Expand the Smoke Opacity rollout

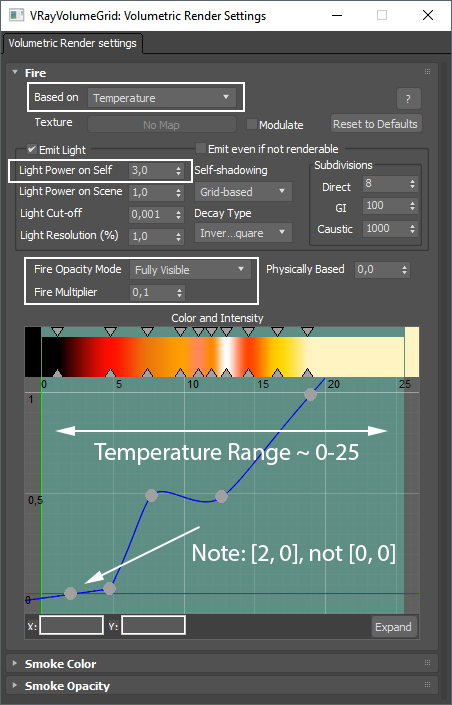click(x=15, y=685)
